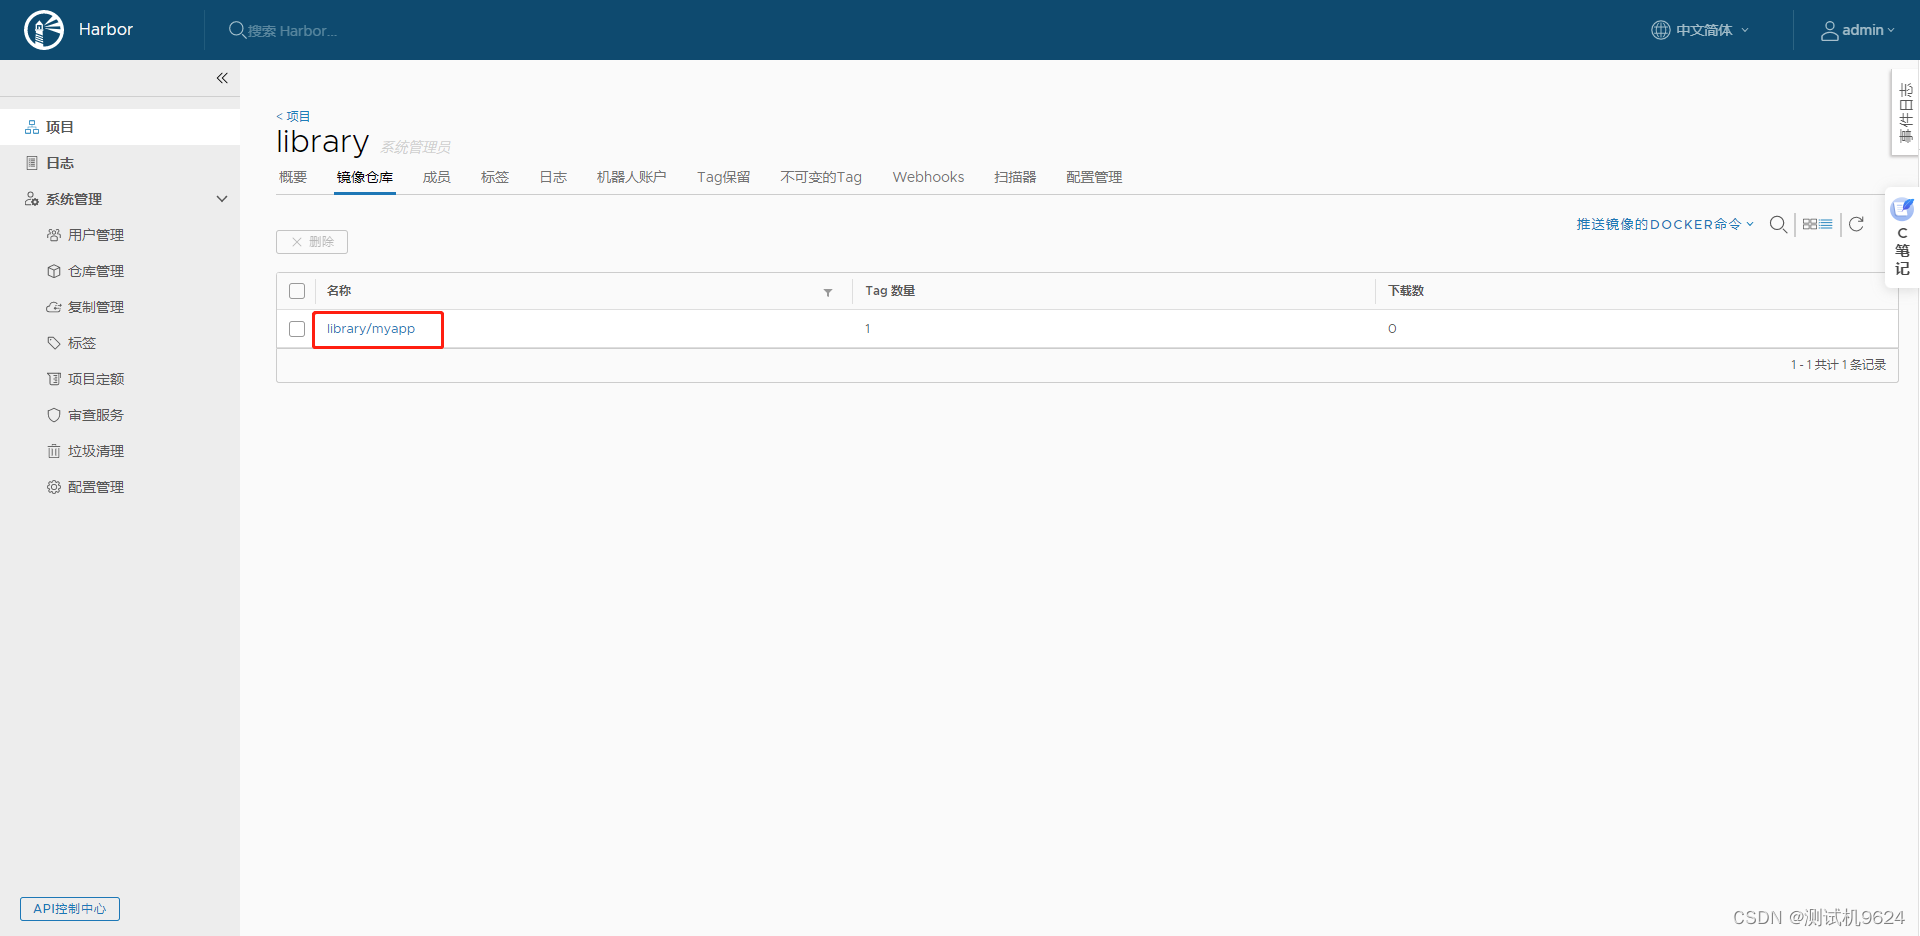
Task: Click the download count 0 cell
Action: (x=1392, y=329)
